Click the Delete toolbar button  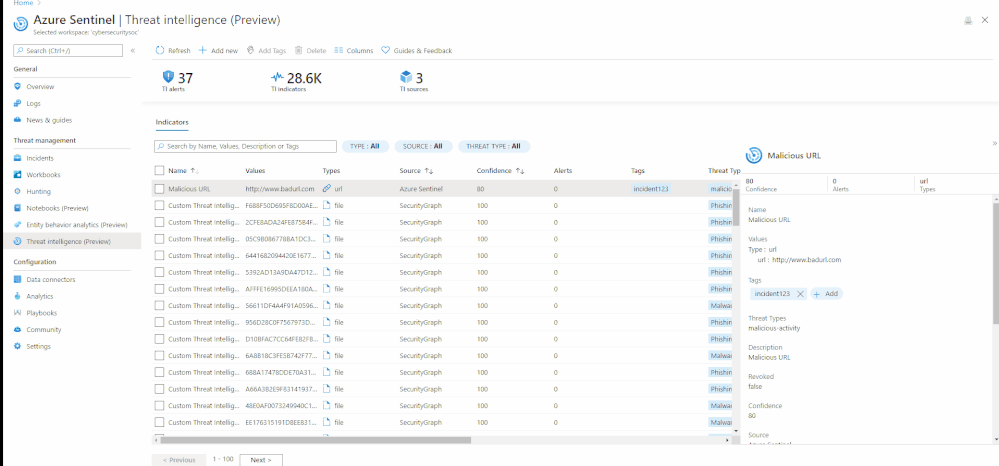[310, 50]
